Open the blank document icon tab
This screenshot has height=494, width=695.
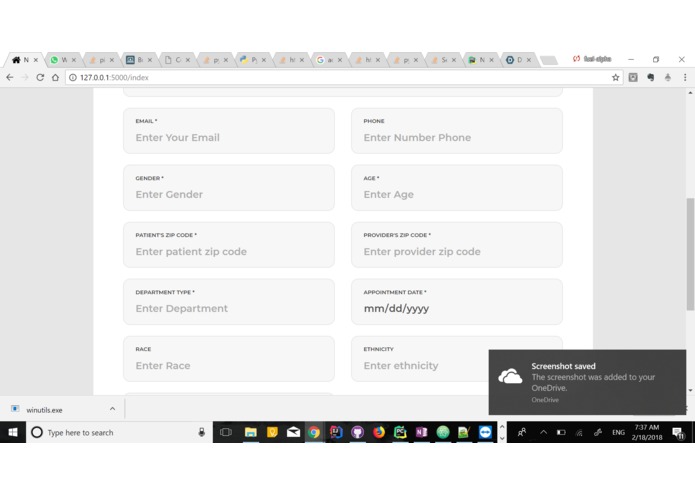176,60
